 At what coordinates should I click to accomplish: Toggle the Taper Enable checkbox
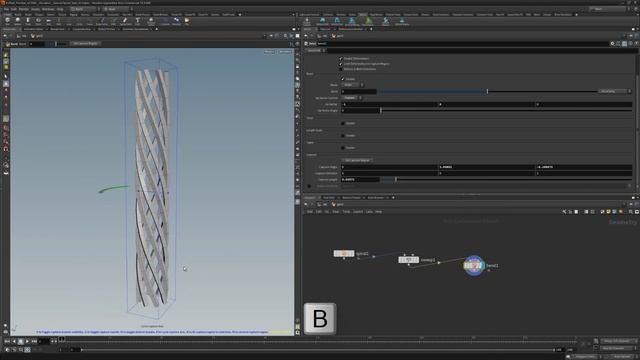(343, 148)
